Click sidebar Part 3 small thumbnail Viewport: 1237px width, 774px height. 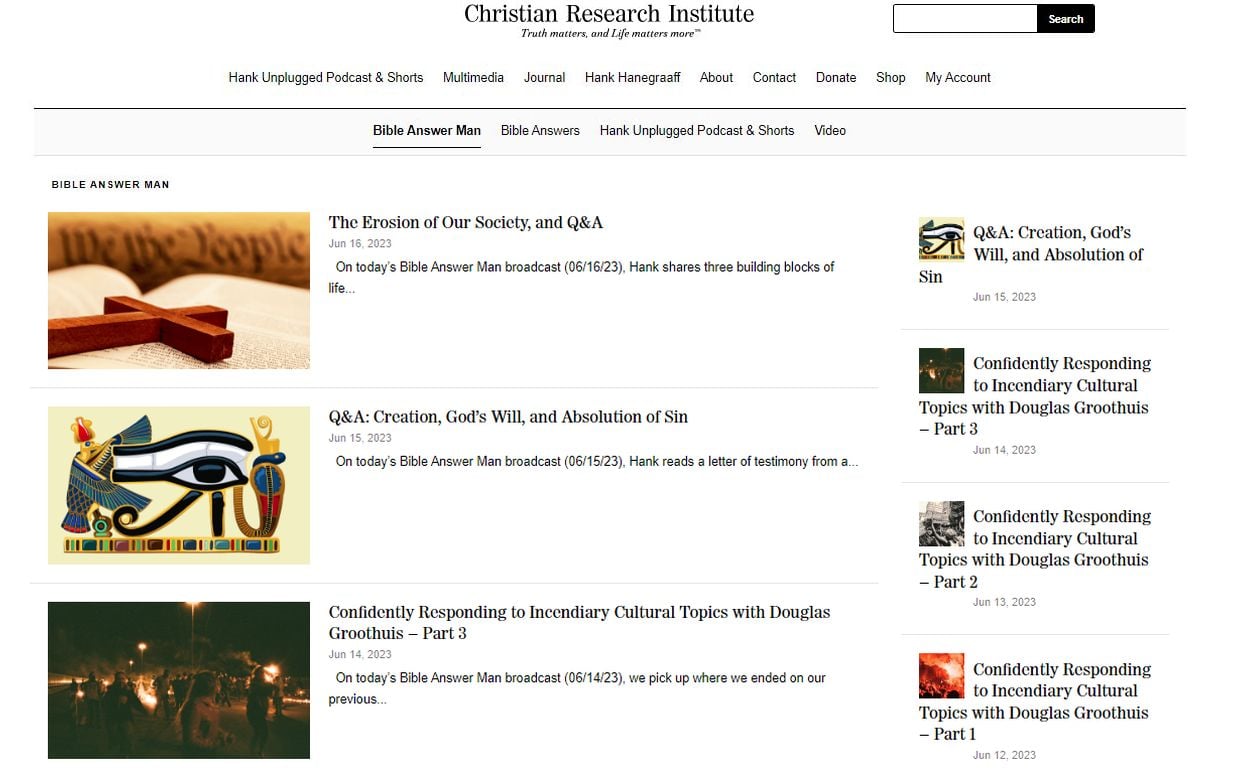pos(941,370)
